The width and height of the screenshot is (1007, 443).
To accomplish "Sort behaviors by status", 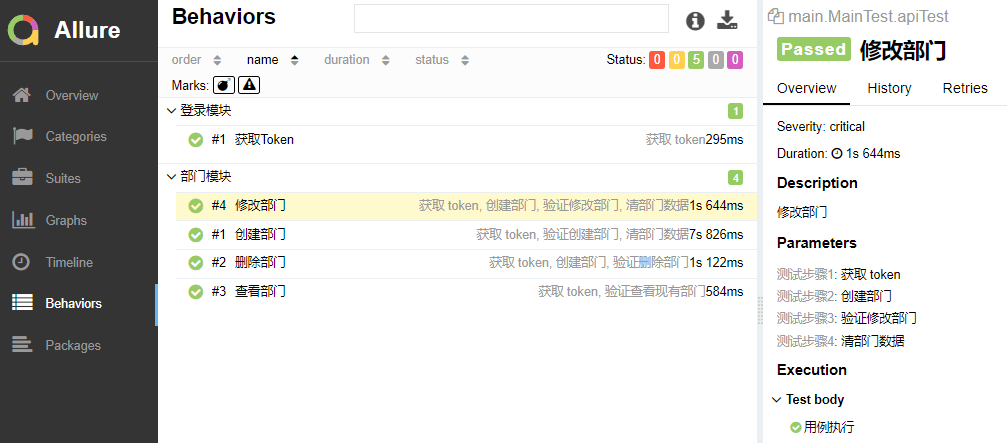I will coord(442,60).
